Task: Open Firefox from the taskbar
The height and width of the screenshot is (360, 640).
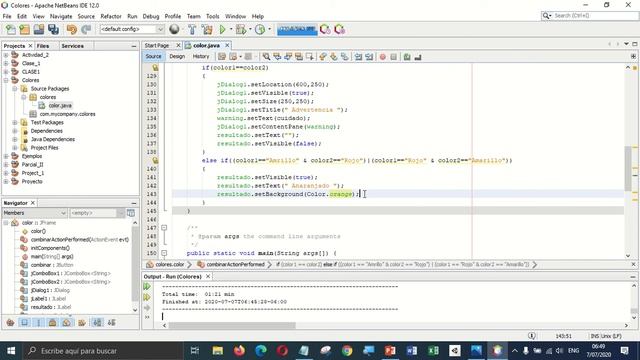Action: (239, 351)
